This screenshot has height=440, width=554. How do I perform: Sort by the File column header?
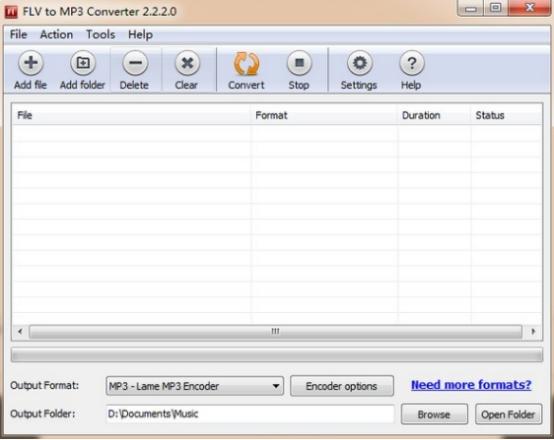pyautogui.click(x=131, y=115)
